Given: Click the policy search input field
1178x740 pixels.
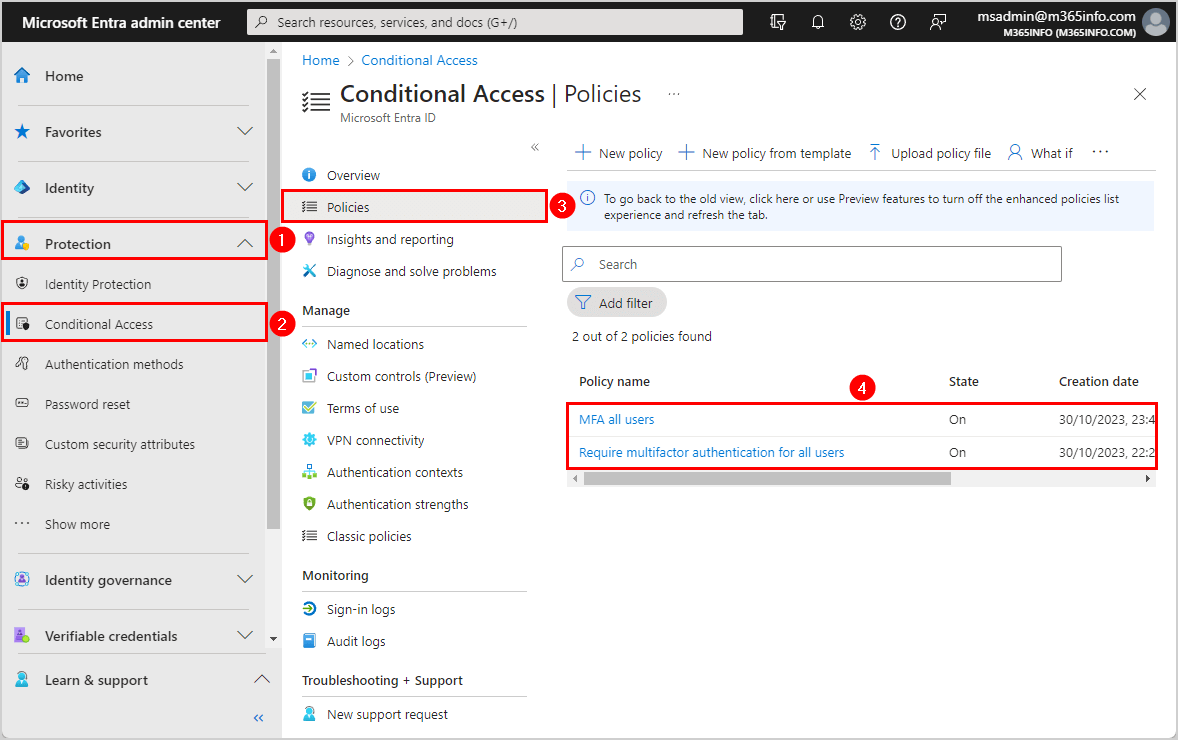Looking at the screenshot, I should 811,263.
